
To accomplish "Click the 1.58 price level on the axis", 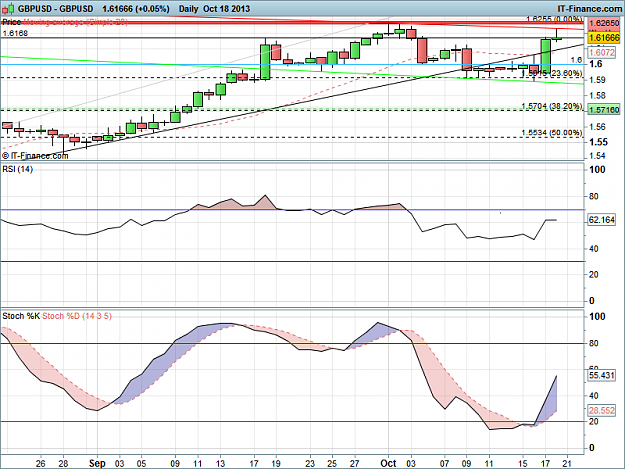I will coord(597,96).
